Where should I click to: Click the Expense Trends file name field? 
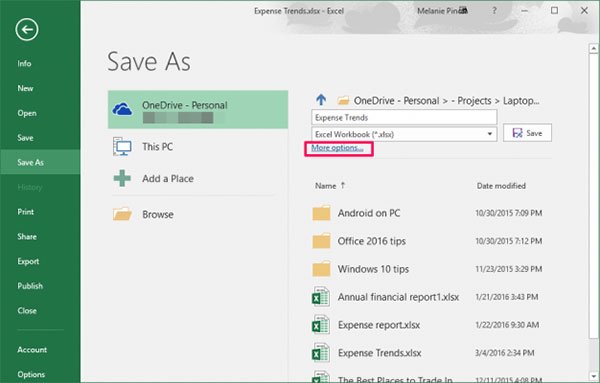pos(404,117)
